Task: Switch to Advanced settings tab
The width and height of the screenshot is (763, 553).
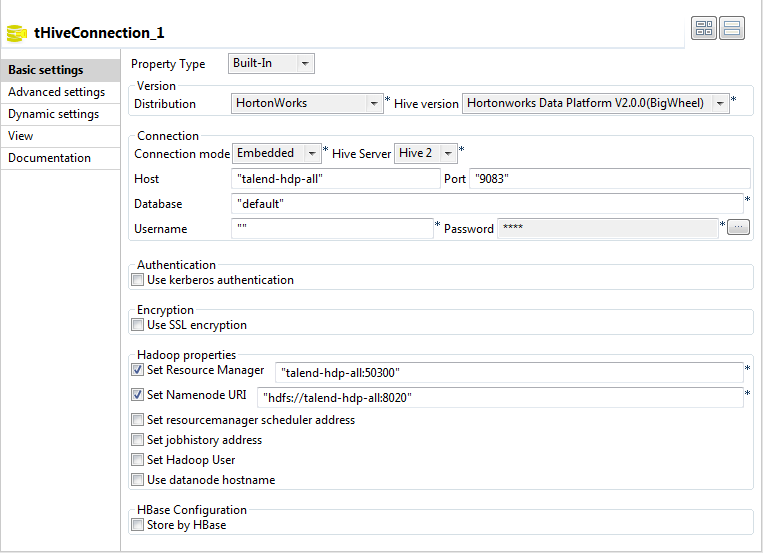Action: tap(56, 92)
